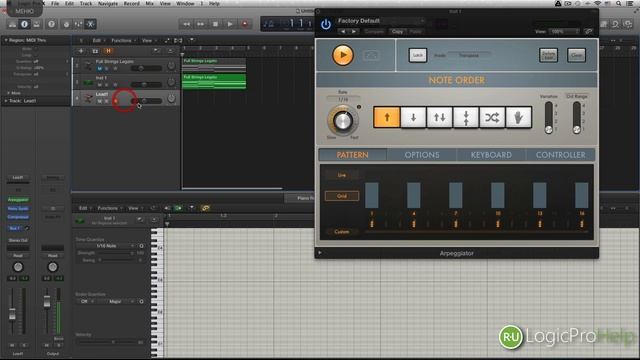This screenshot has width=640, height=360.
Task: Open the Quick Help toolbar button
Action: [51, 24]
